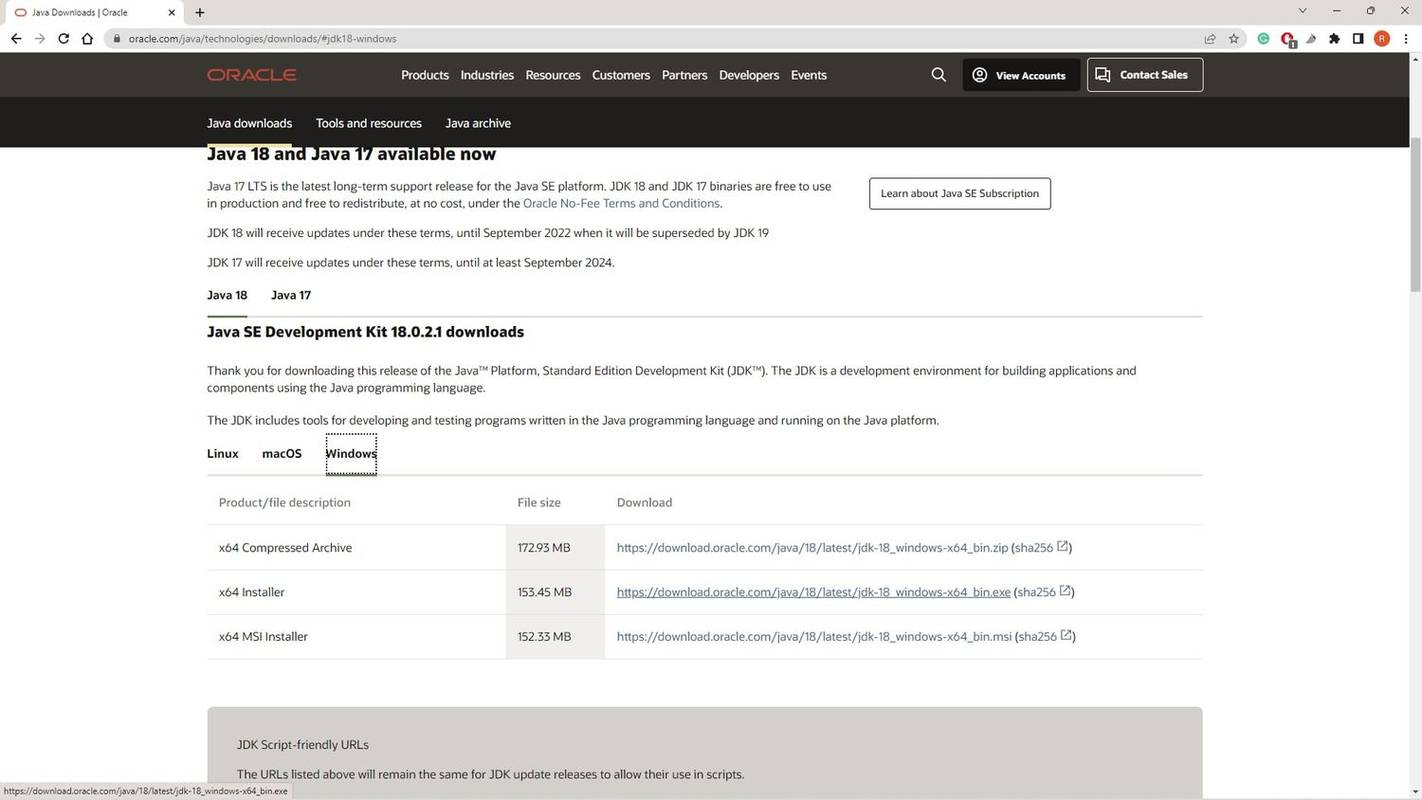The height and width of the screenshot is (800, 1422).
Task: Select the 152.33 MB file size
Action: (x=544, y=636)
